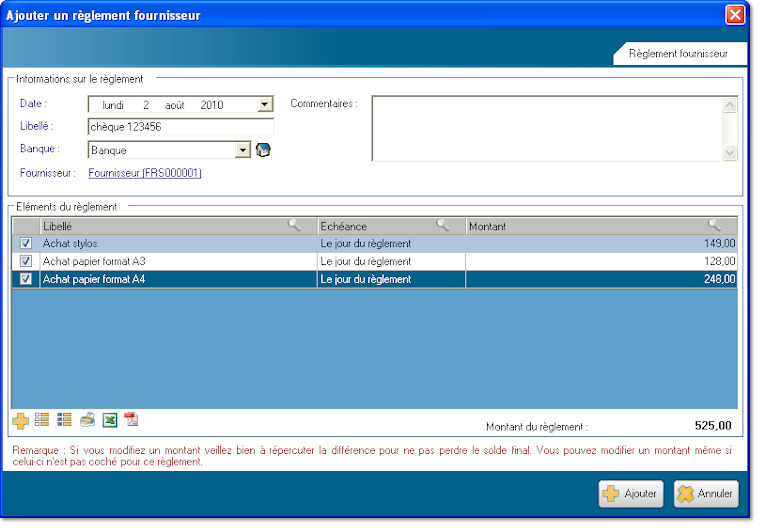Expand the Banque dropdown list

click(242, 150)
